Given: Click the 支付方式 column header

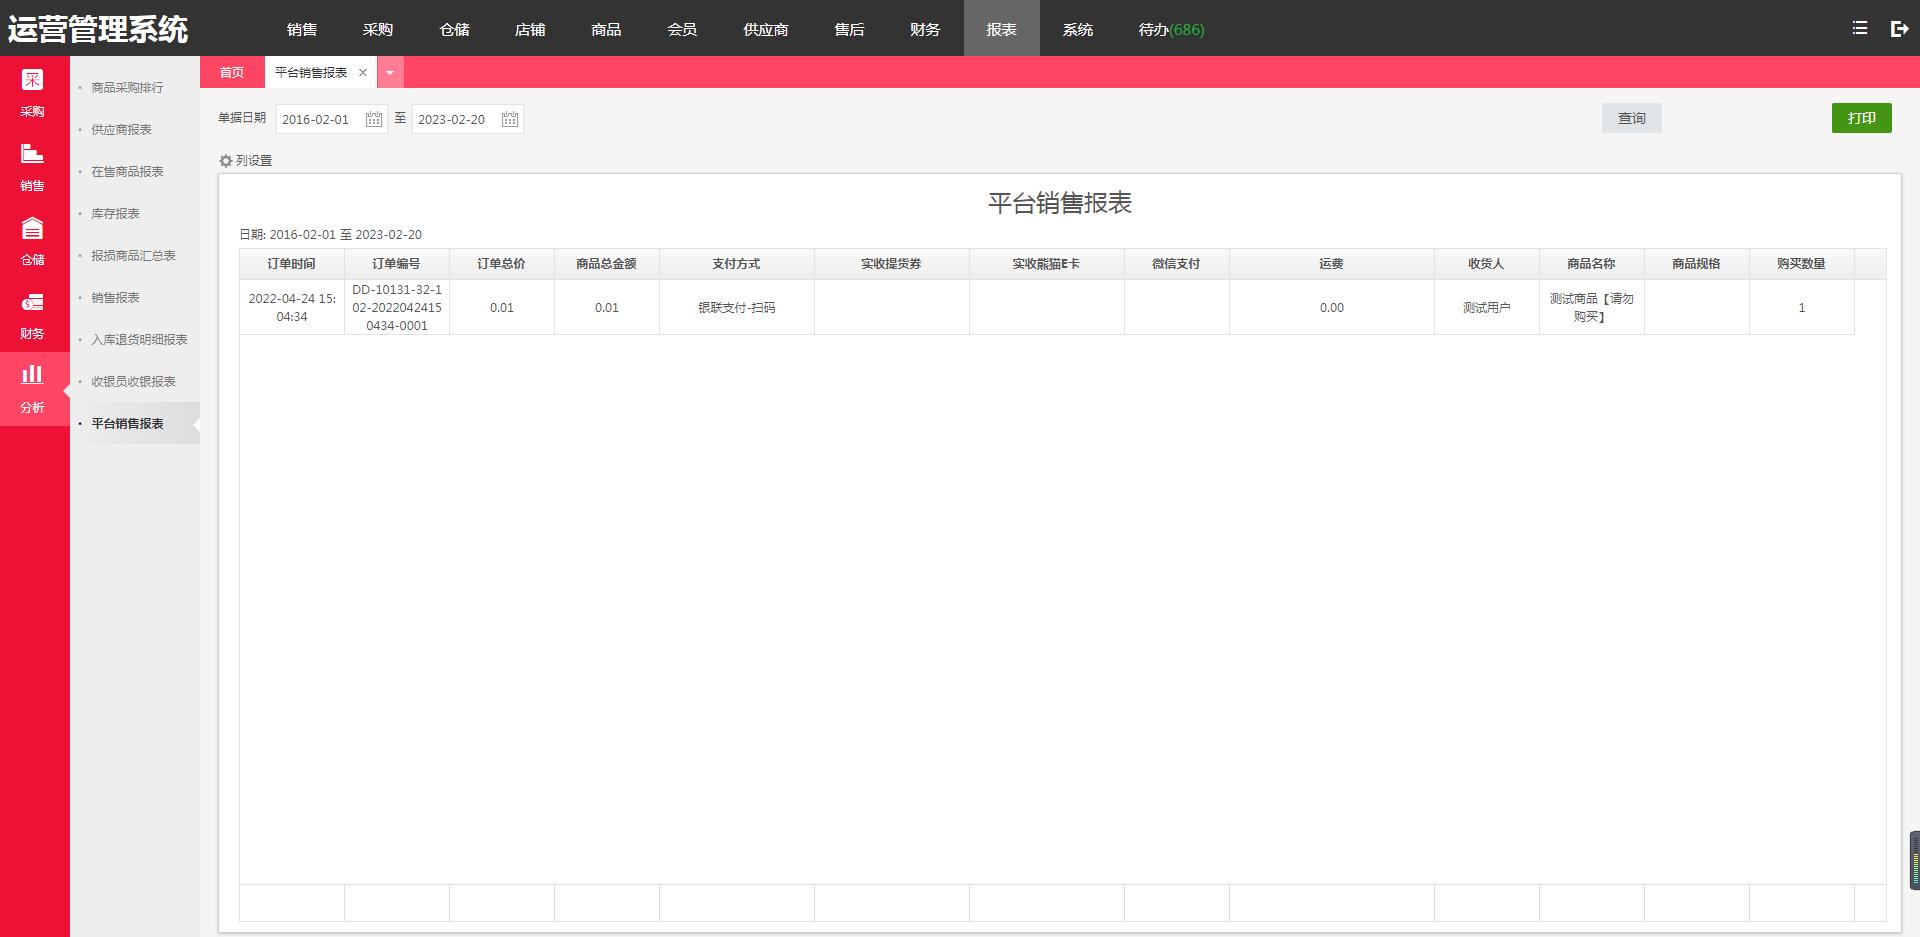Looking at the screenshot, I should coord(737,264).
